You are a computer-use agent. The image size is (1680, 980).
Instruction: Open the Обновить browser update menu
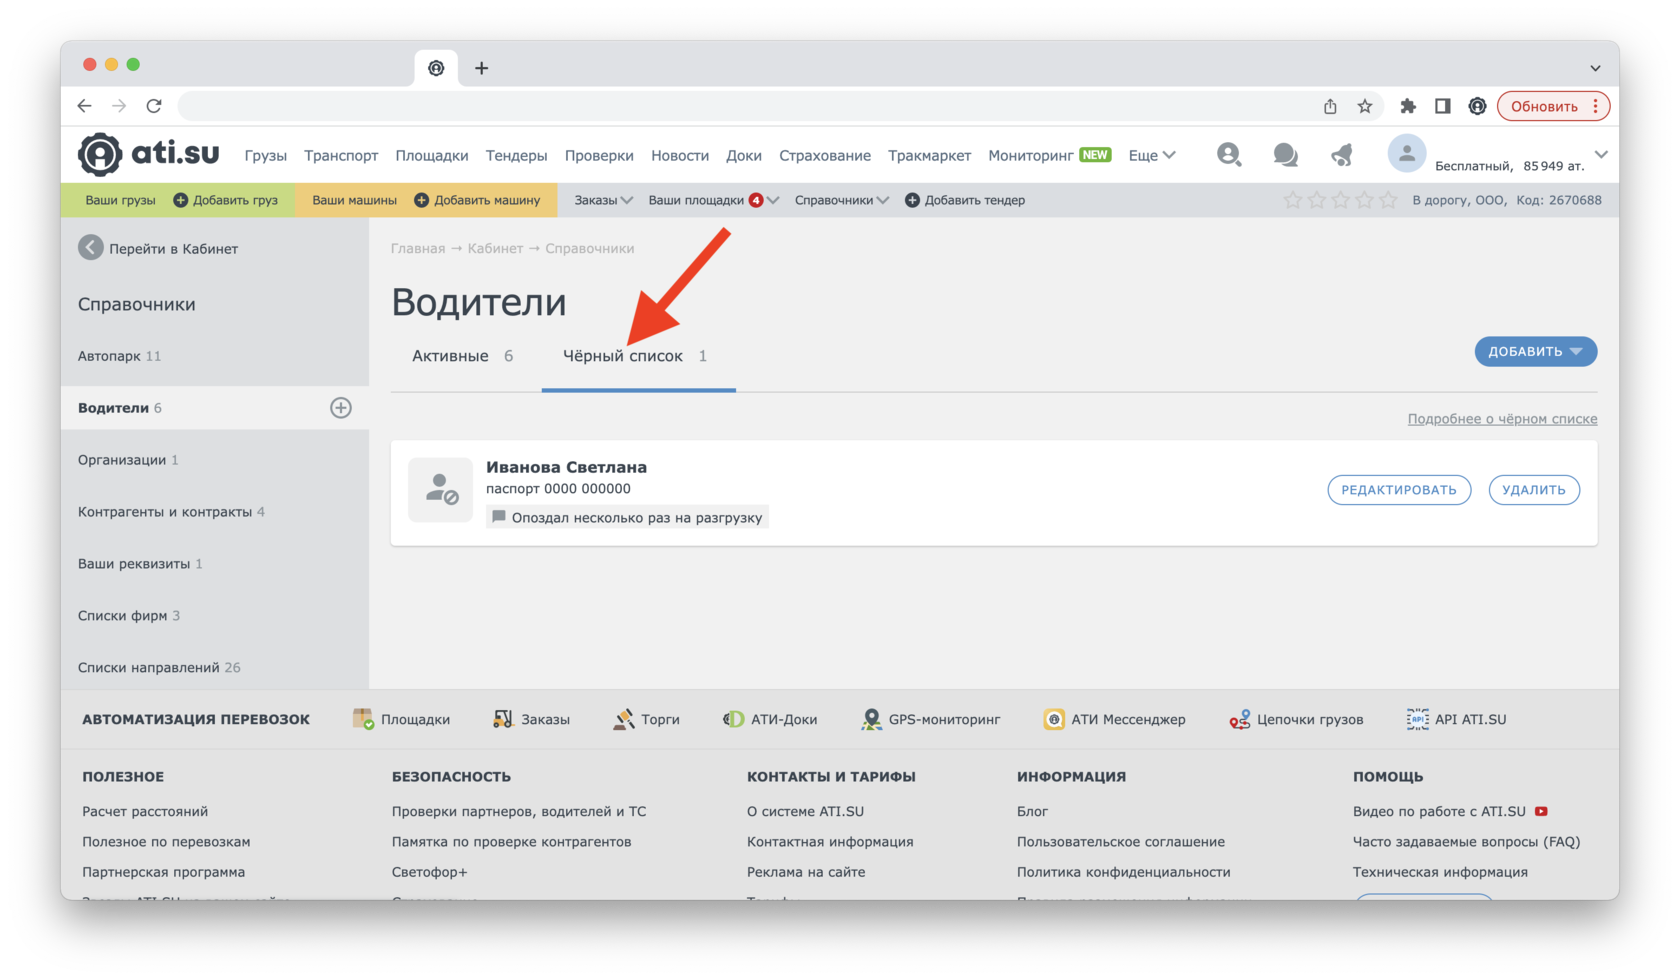(x=1553, y=106)
